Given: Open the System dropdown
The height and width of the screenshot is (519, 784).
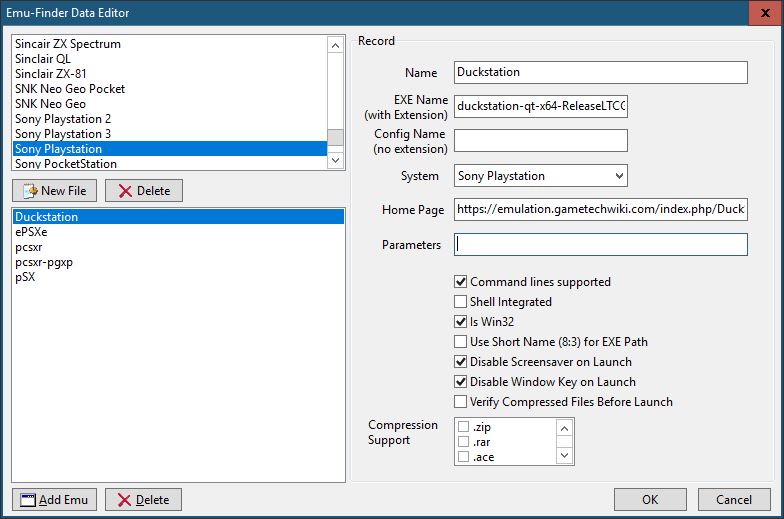Looking at the screenshot, I should pyautogui.click(x=540, y=176).
